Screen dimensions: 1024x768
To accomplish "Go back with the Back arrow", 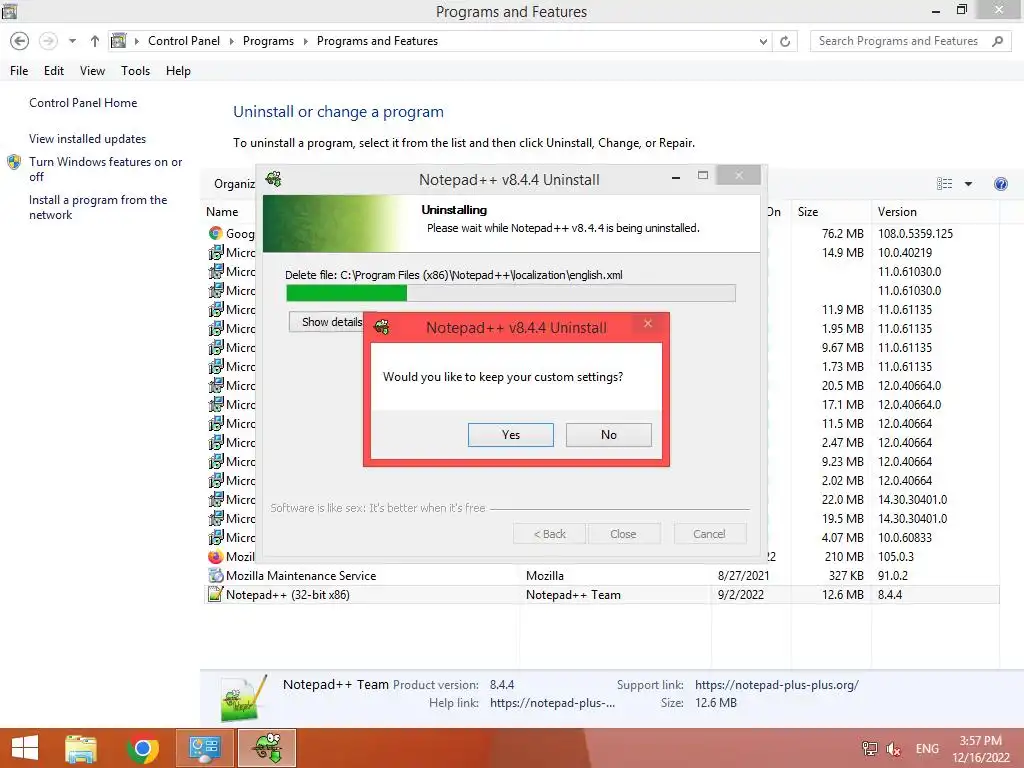I will coord(20,41).
